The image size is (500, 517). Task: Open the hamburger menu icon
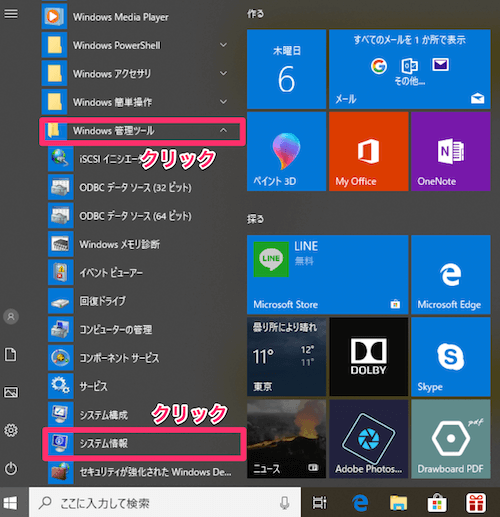tap(11, 14)
